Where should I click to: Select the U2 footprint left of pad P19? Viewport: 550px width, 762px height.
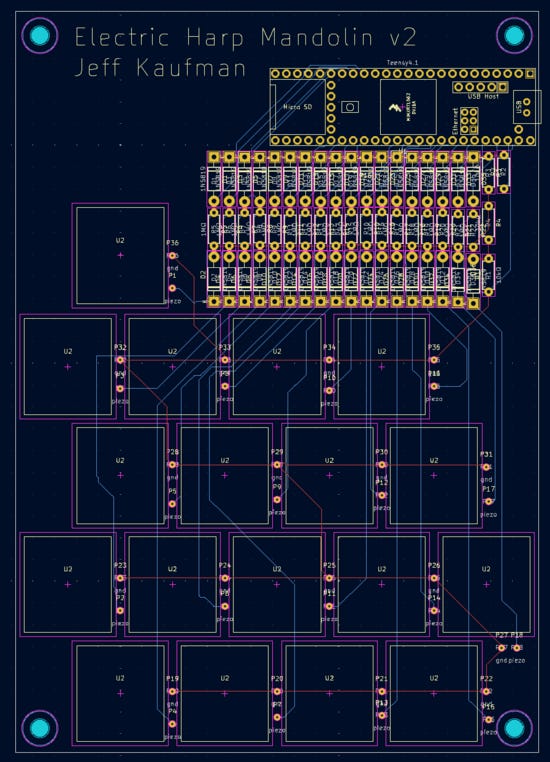pyautogui.click(x=120, y=693)
